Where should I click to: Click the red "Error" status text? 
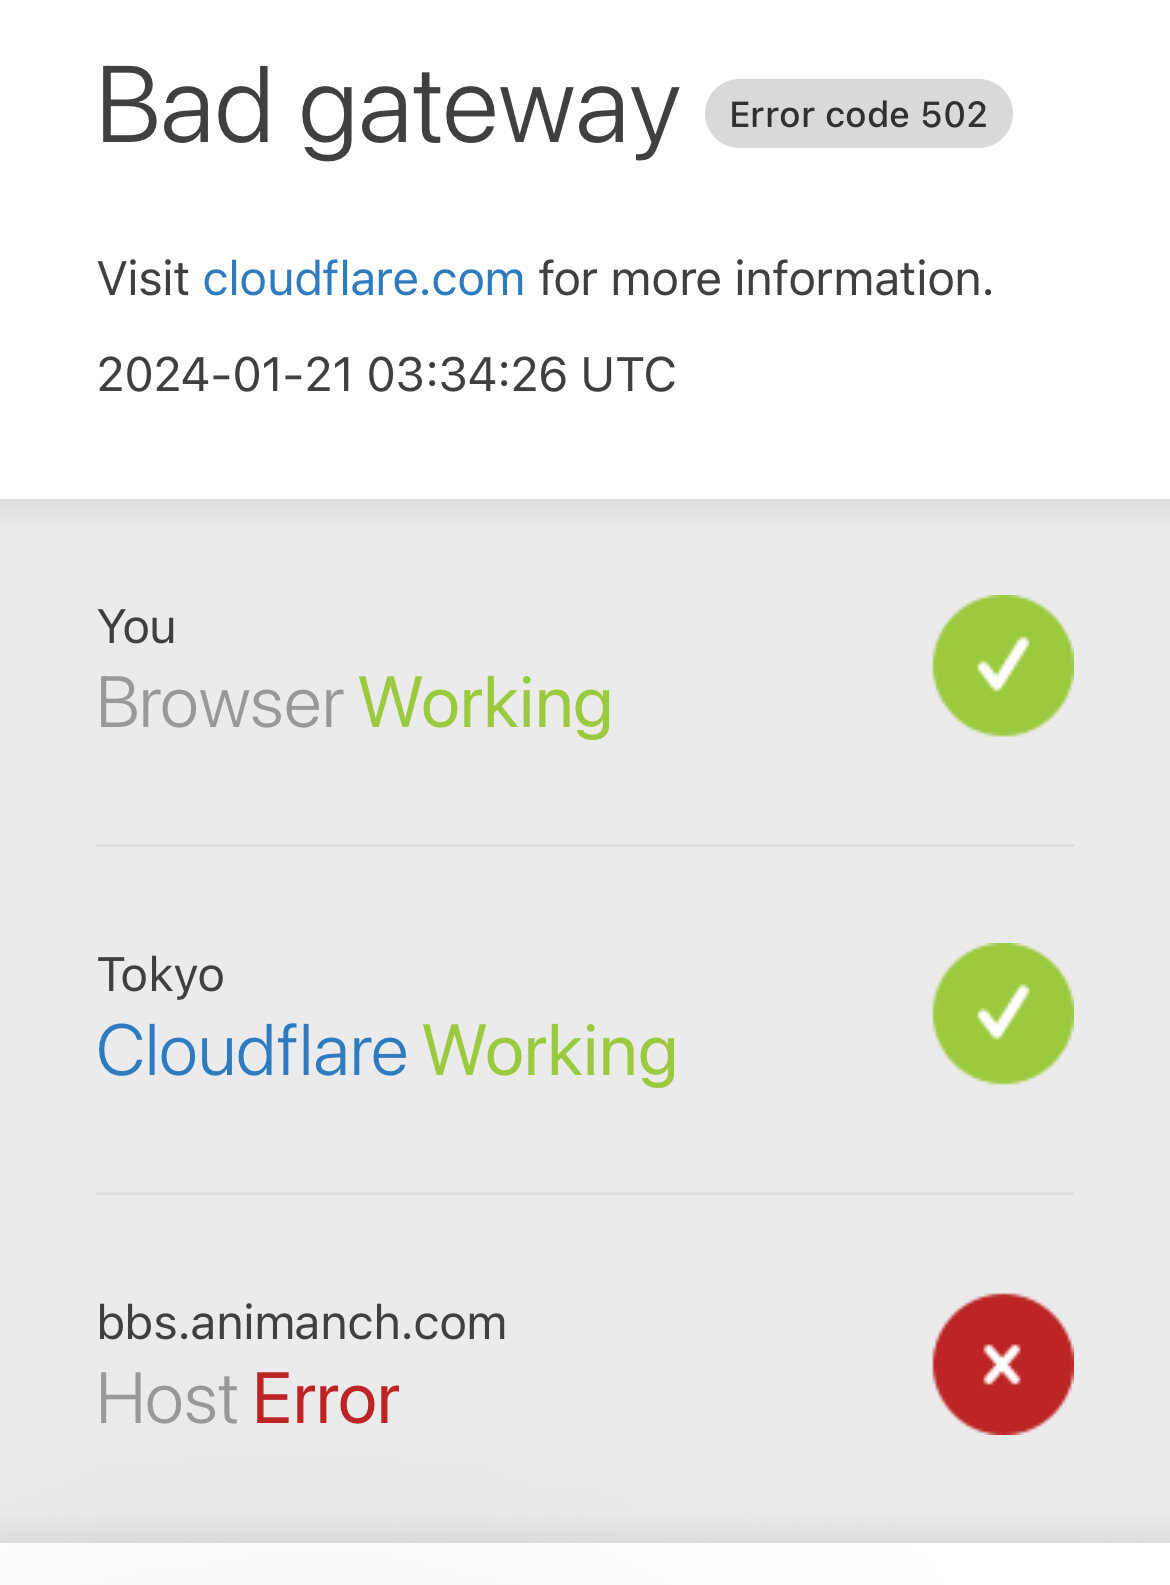[326, 1399]
